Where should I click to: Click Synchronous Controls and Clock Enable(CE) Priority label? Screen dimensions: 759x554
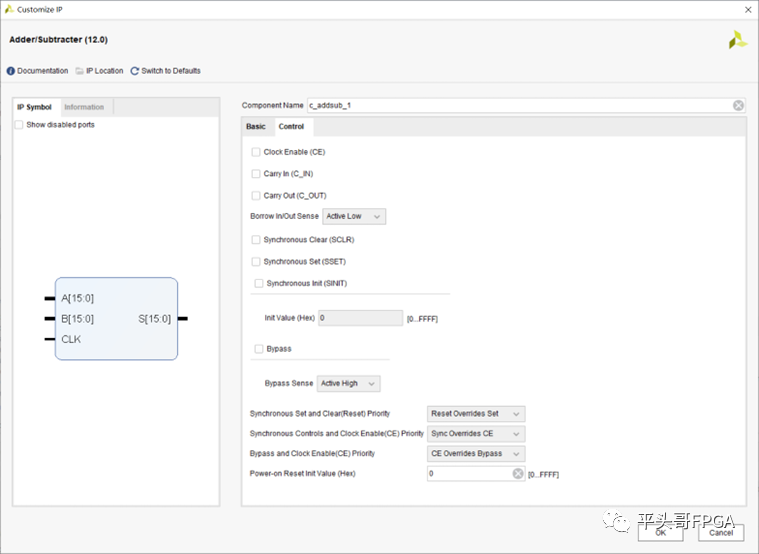tap(337, 433)
